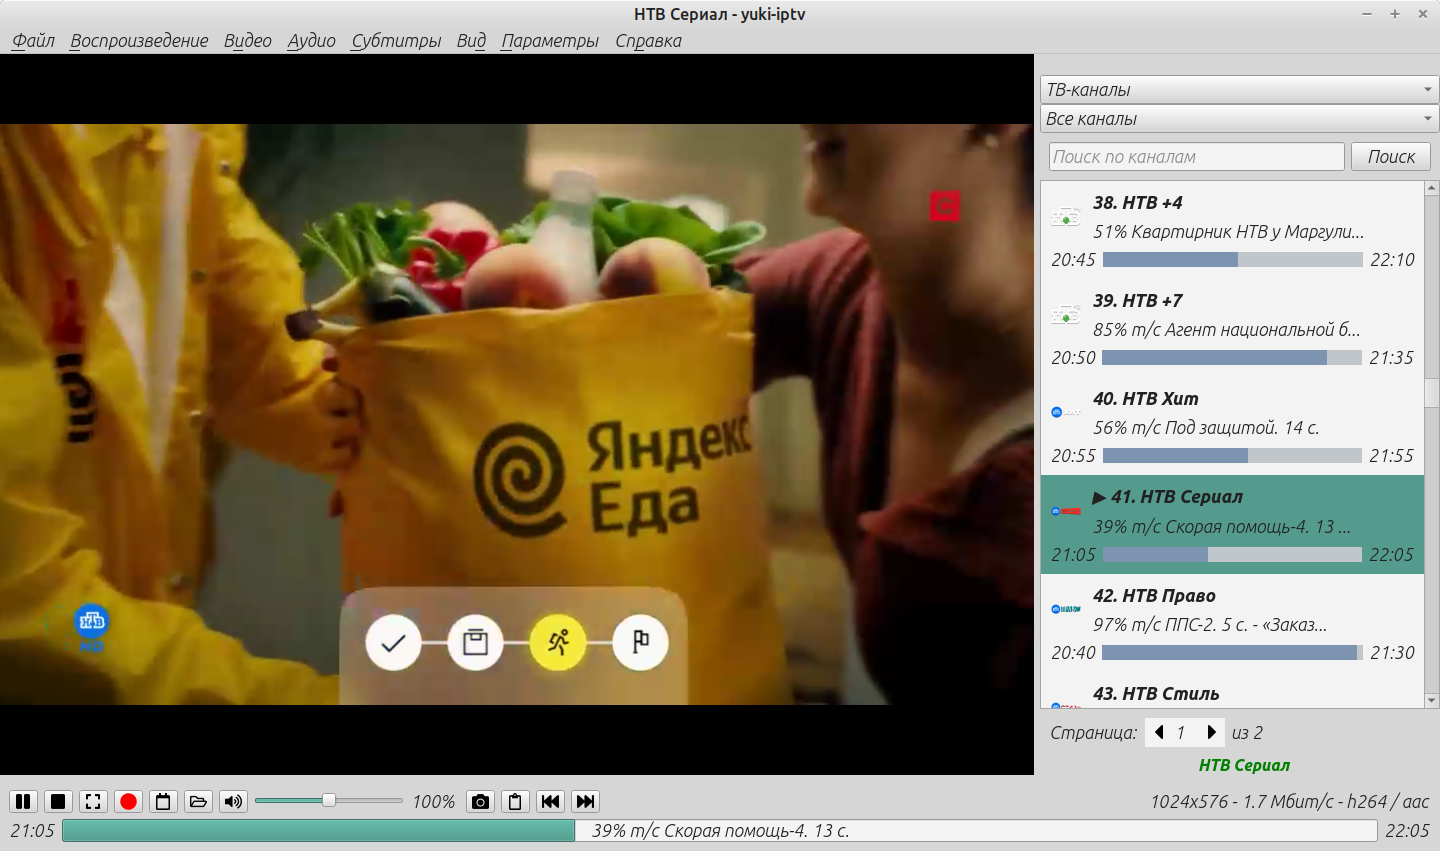The image size is (1440, 851).
Task: Open the Аудио menu
Action: [311, 41]
